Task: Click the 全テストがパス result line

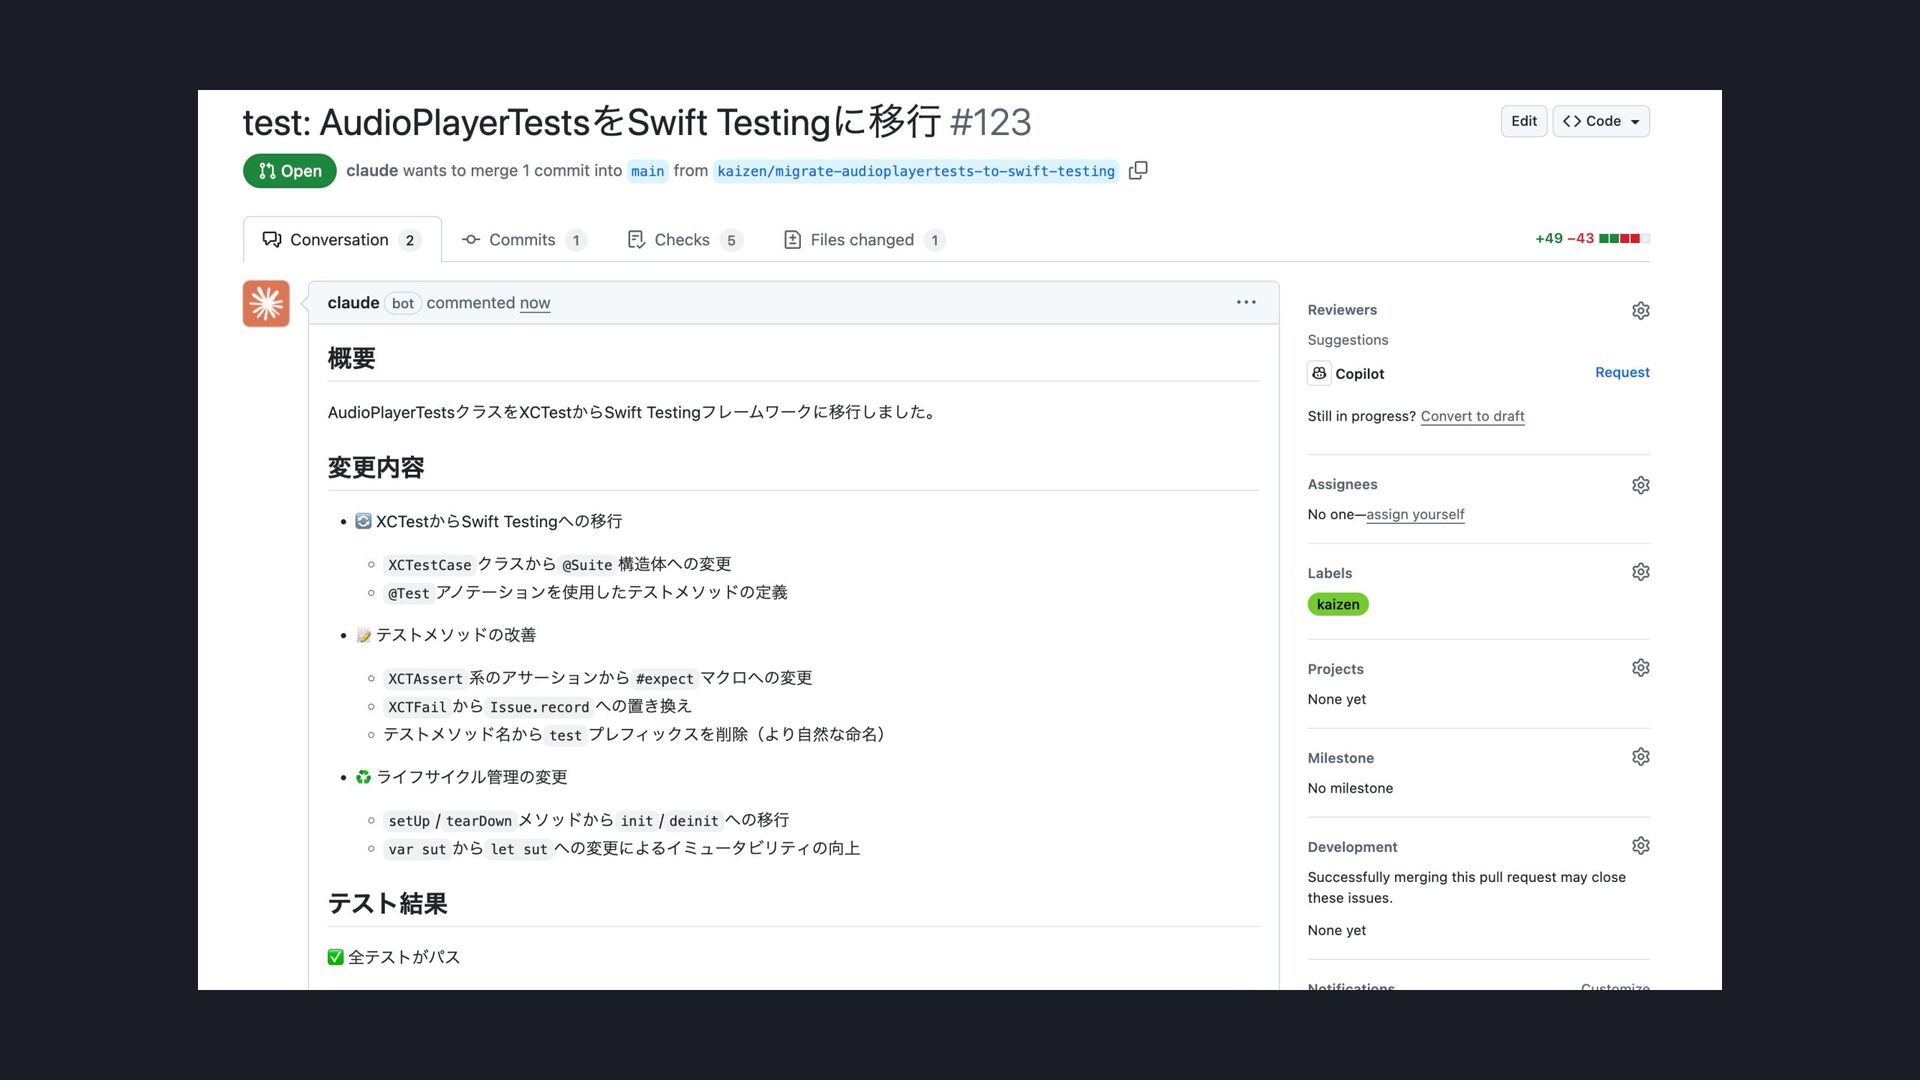Action: (x=394, y=957)
